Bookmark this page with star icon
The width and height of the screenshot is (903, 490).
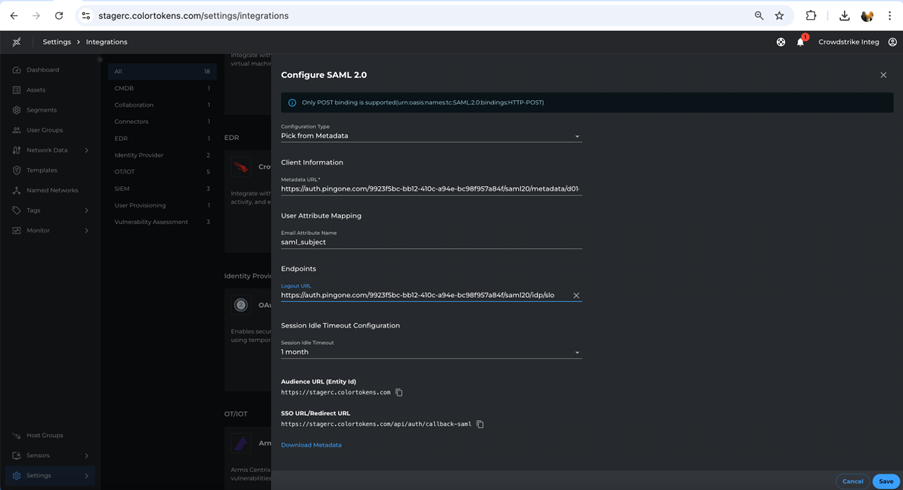pos(779,16)
